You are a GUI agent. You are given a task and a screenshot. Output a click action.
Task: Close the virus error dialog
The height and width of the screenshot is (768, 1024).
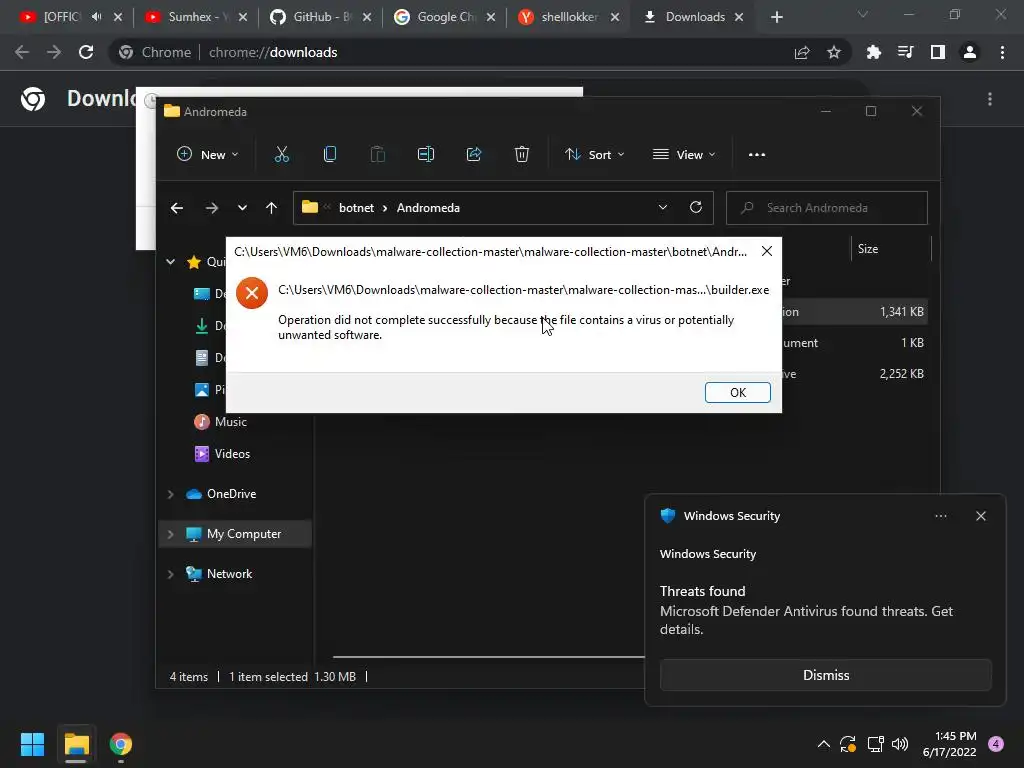767,251
